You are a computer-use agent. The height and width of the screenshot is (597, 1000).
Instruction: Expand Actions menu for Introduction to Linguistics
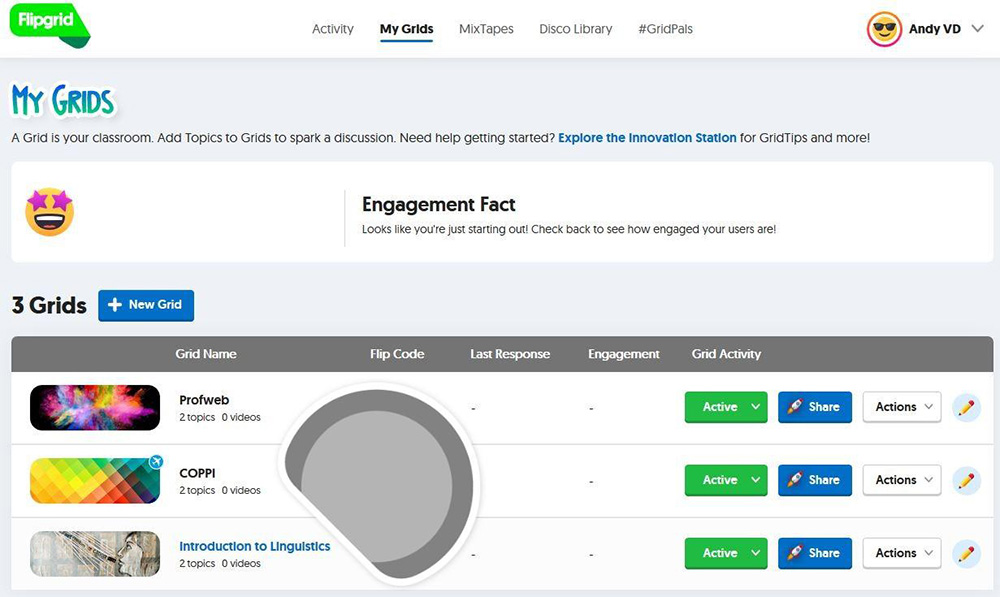click(x=902, y=553)
